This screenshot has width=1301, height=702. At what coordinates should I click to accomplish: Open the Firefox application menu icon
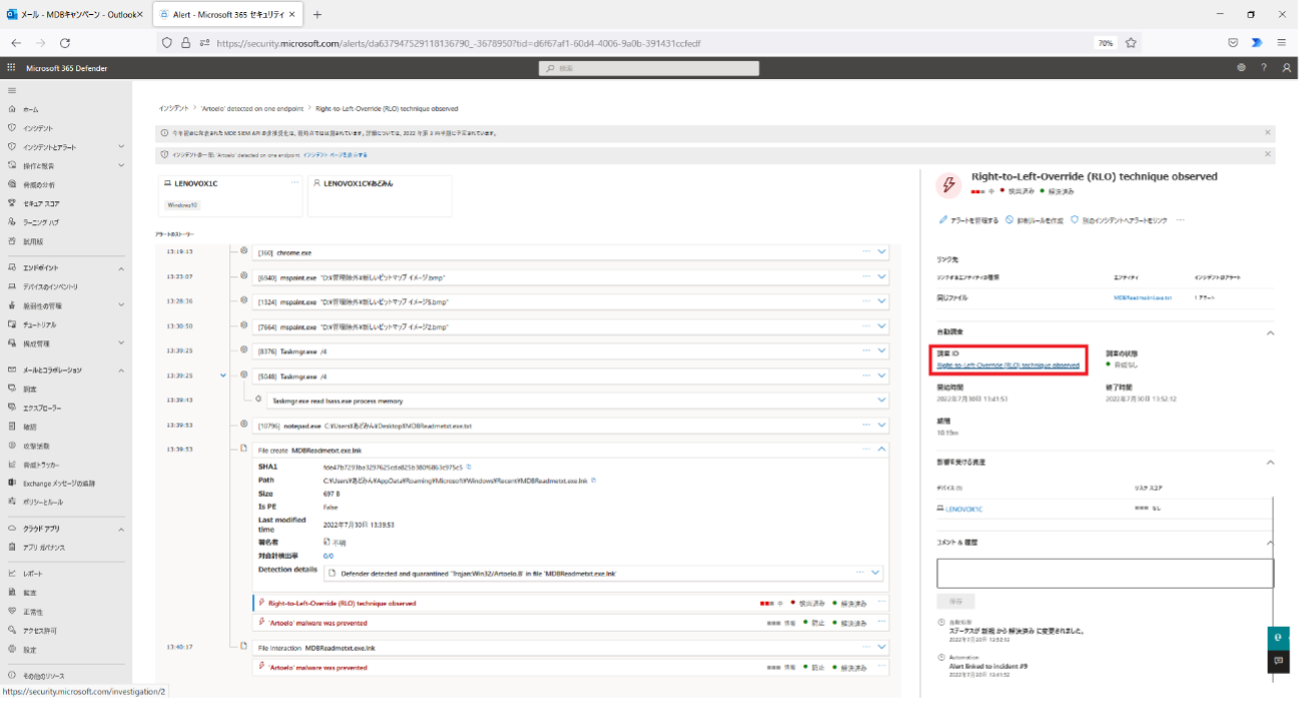pyautogui.click(x=1282, y=43)
